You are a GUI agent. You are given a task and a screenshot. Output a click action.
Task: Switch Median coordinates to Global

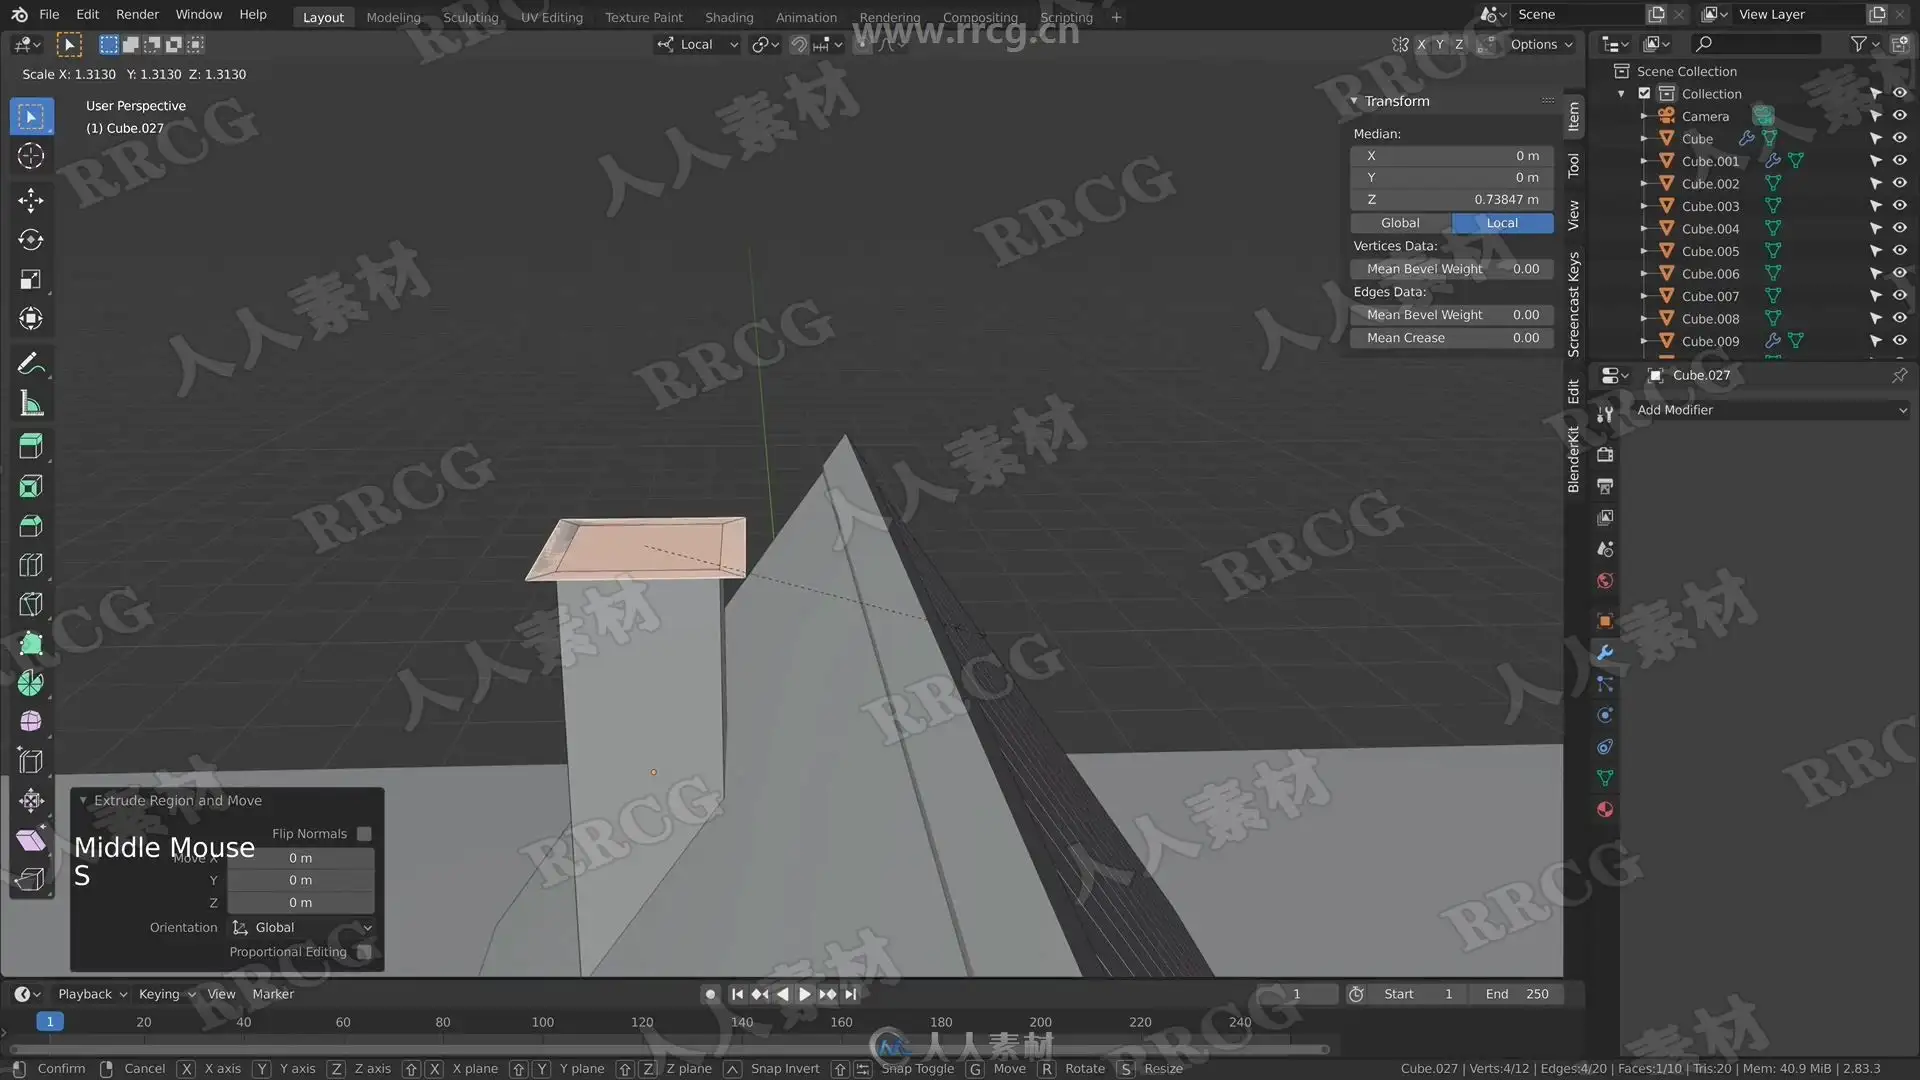pos(1400,223)
